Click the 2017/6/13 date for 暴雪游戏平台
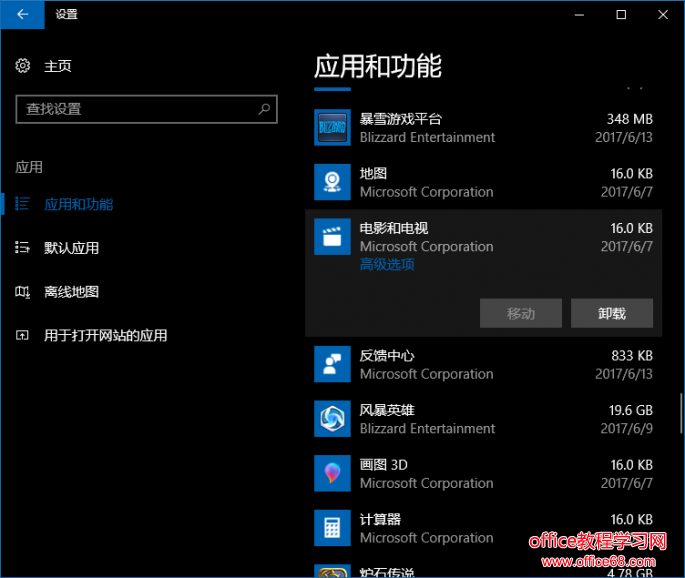This screenshot has height=578, width=685. tap(624, 137)
